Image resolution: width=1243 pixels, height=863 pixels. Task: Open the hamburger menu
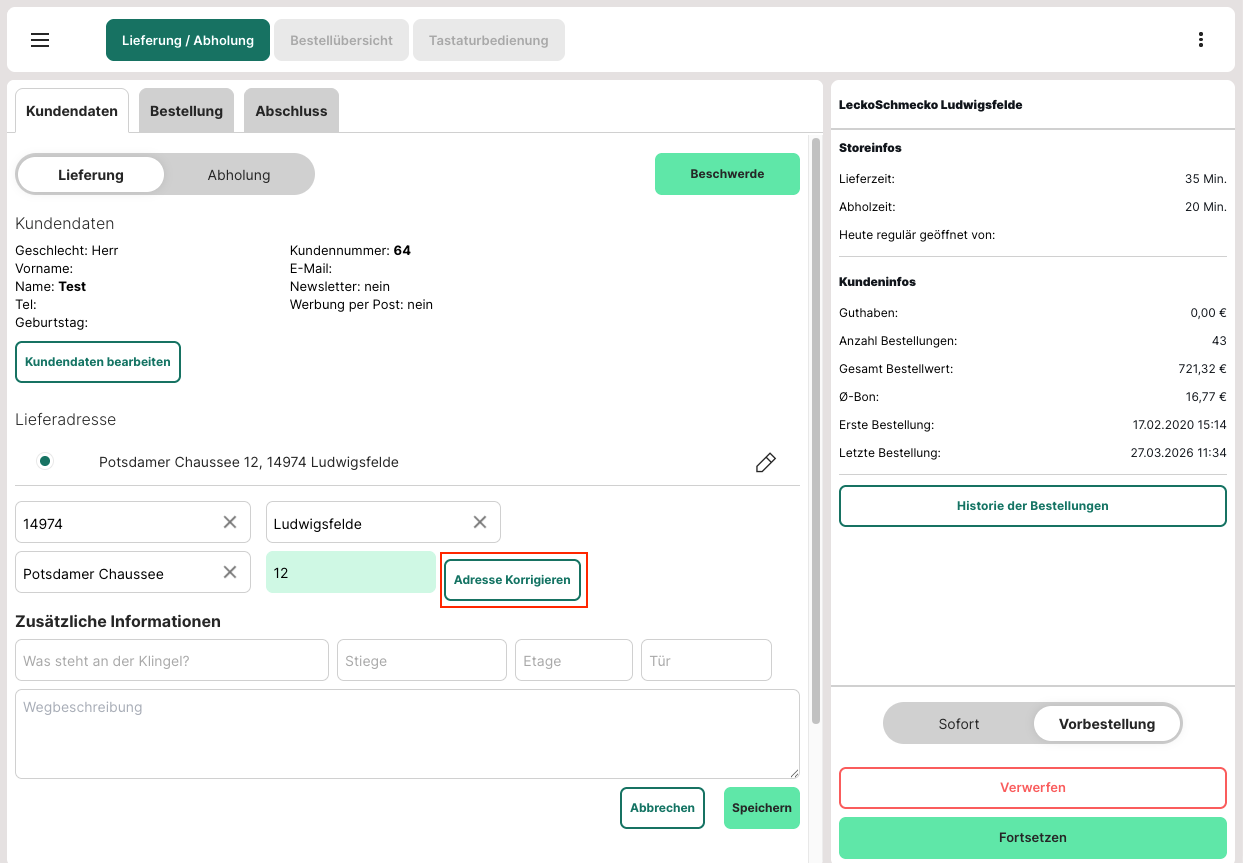tap(40, 40)
